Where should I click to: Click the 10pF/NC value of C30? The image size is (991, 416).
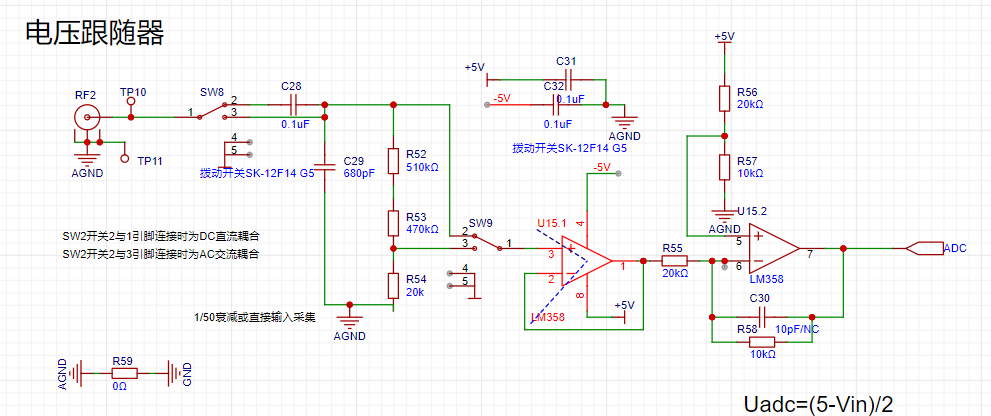tap(796, 329)
